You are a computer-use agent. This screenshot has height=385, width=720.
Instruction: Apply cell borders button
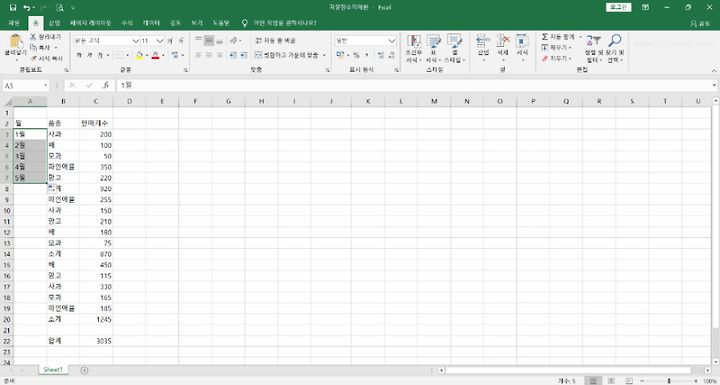tap(119, 55)
